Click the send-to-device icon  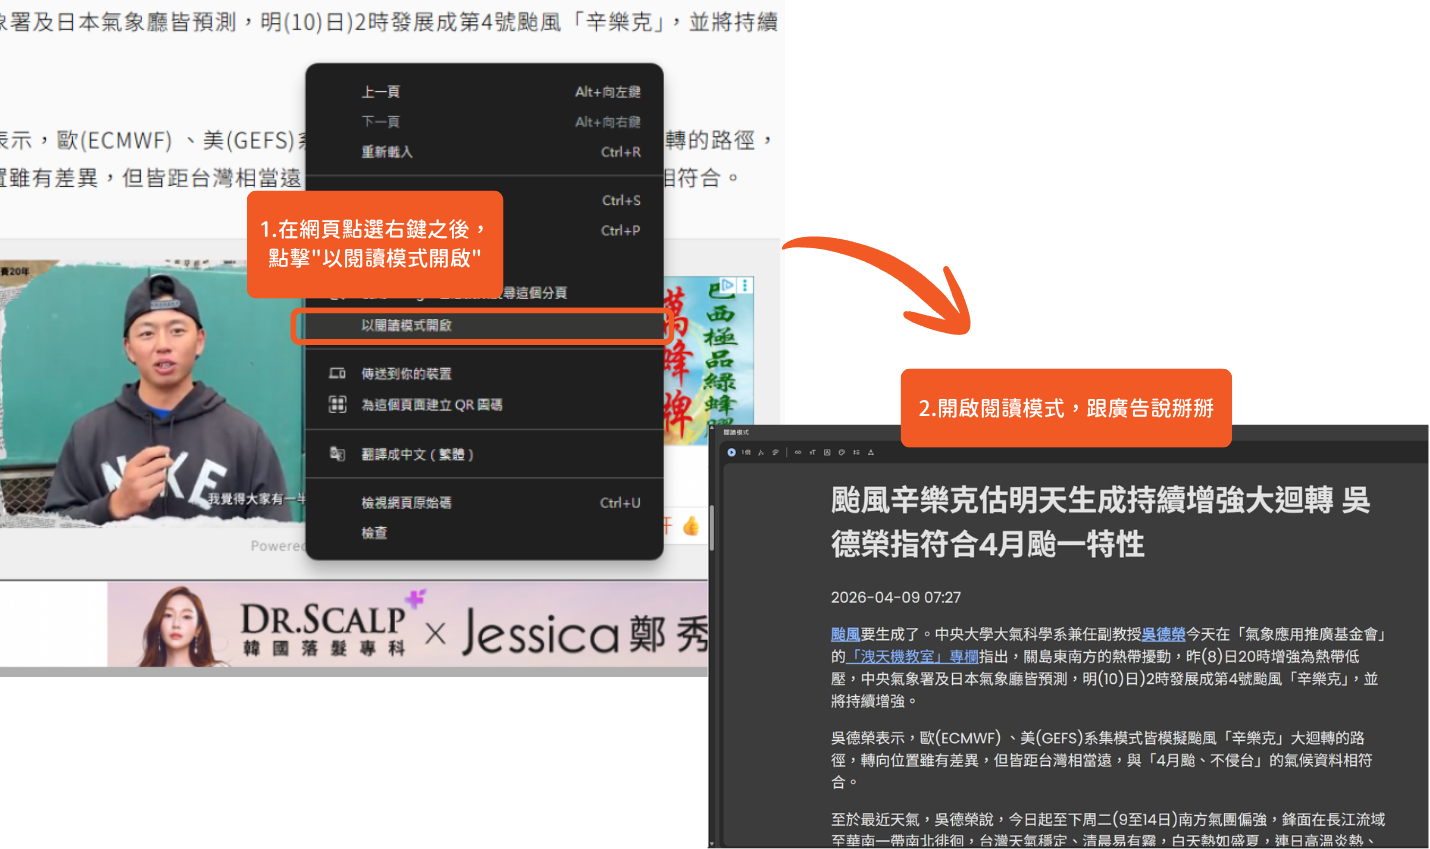tap(338, 373)
